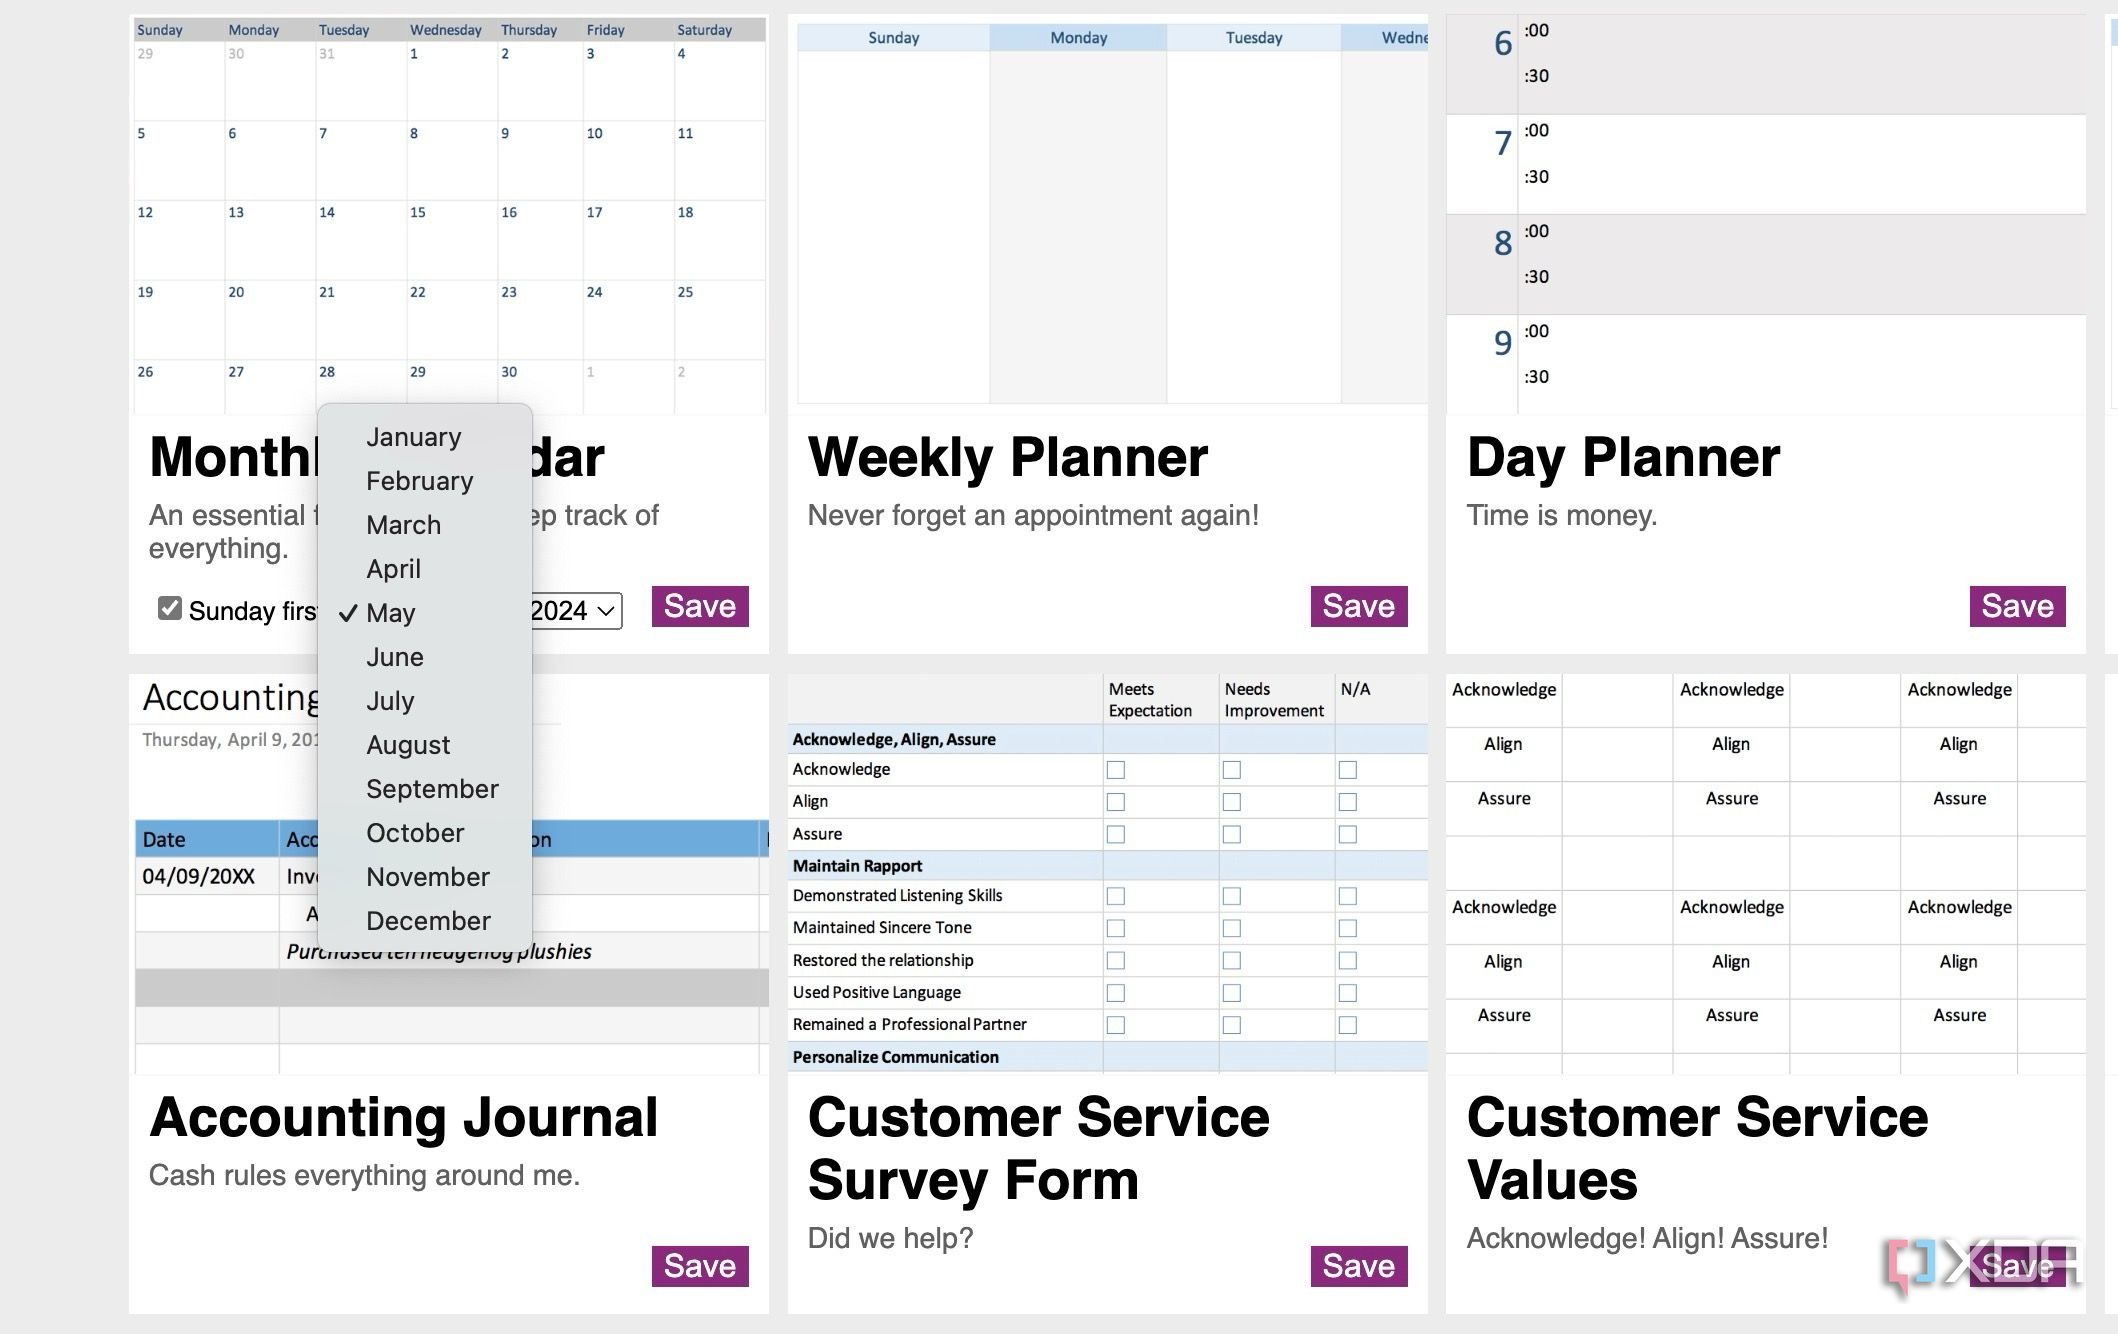The height and width of the screenshot is (1334, 2118).
Task: Select January in the month list
Action: click(413, 437)
